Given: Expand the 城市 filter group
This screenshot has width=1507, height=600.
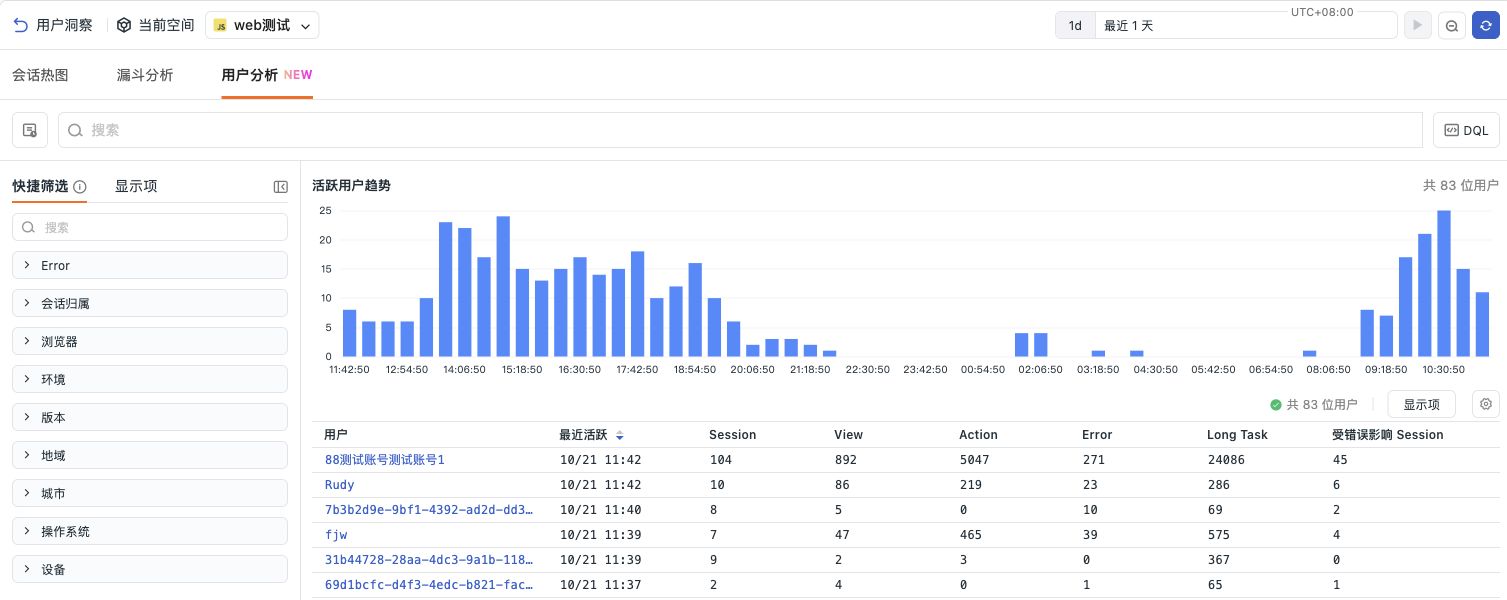Looking at the screenshot, I should (150, 493).
